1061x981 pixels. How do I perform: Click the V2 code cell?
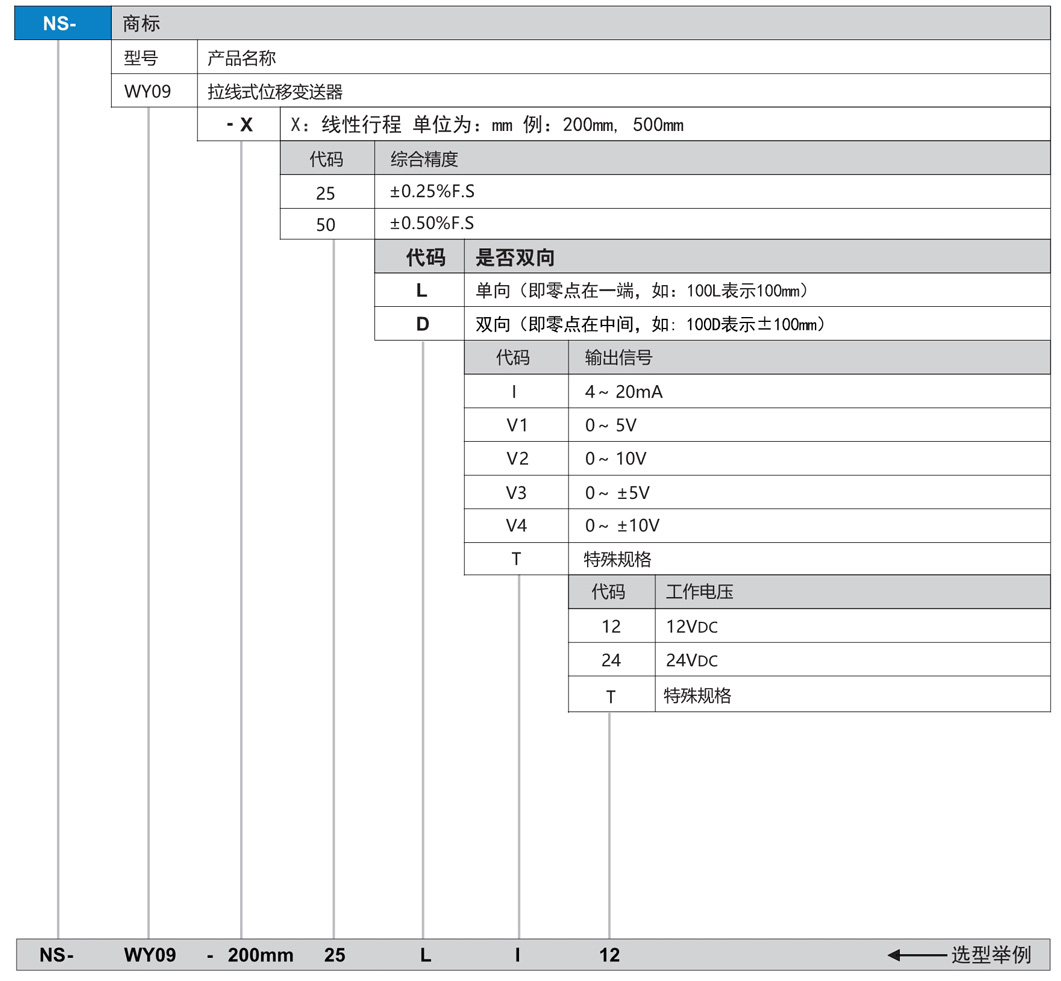point(516,459)
